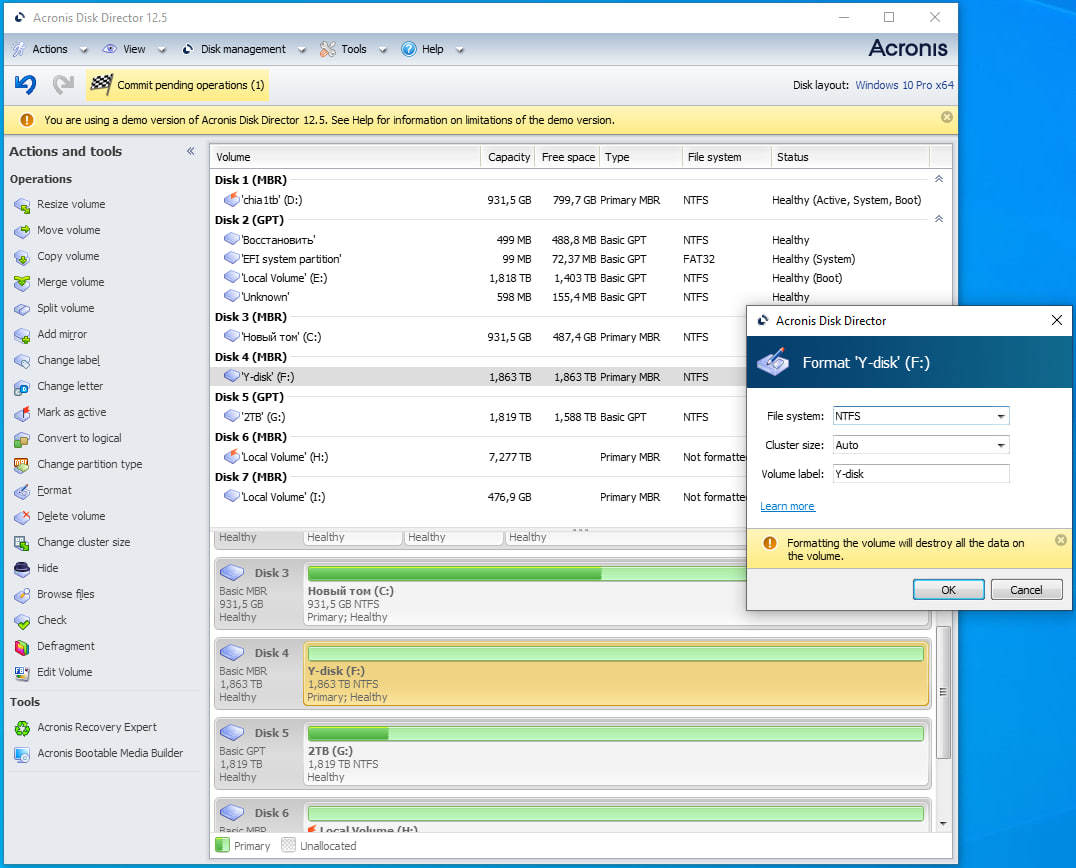Select the 'Local Volume' (H:) row

point(479,457)
